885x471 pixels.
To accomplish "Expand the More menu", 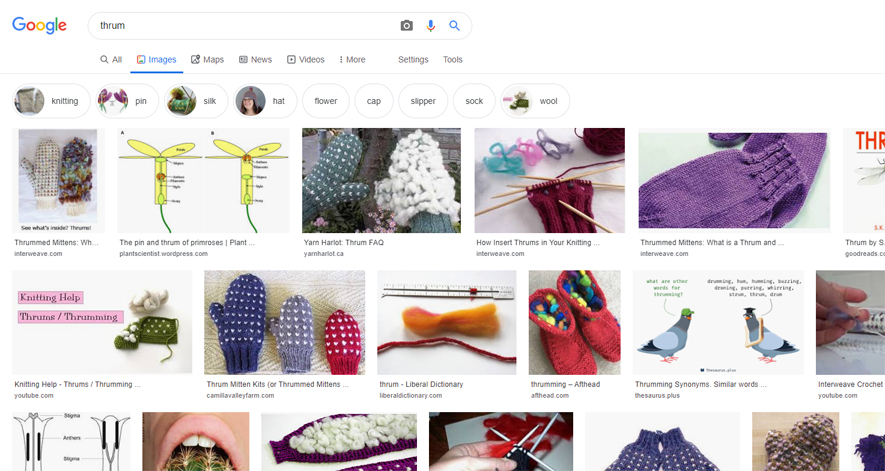I will point(352,59).
